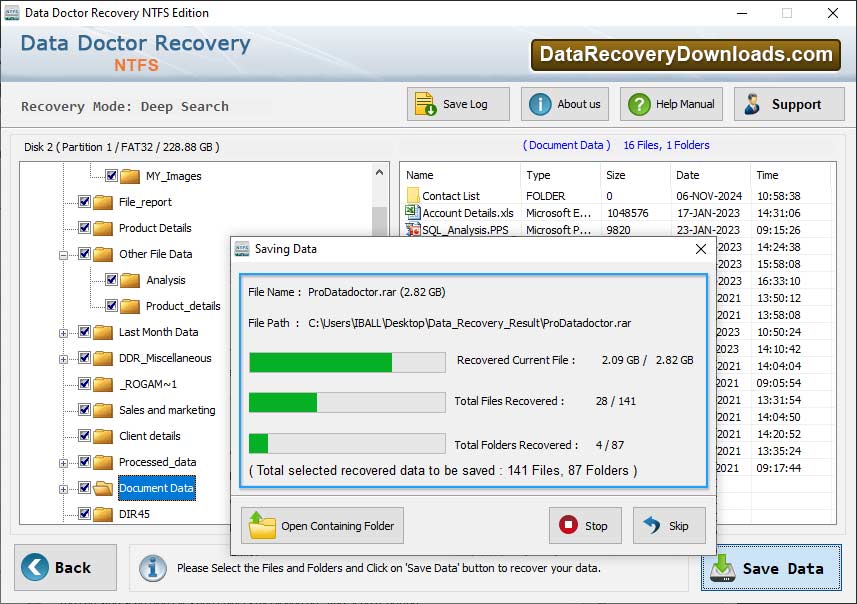Uncheck the Analysis checkbox
857x604 pixels.
tap(111, 279)
